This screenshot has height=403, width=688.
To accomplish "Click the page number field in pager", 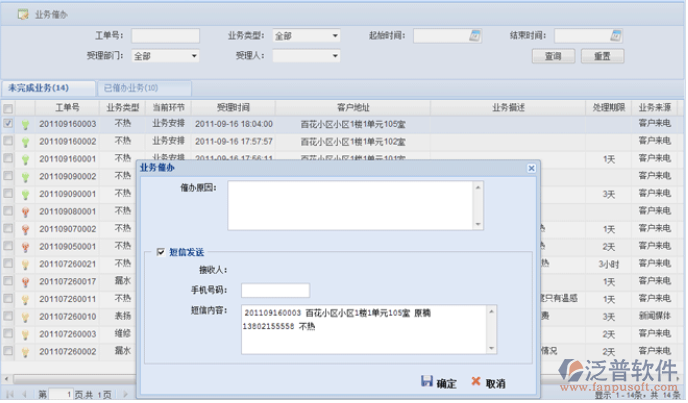I will tap(61, 395).
